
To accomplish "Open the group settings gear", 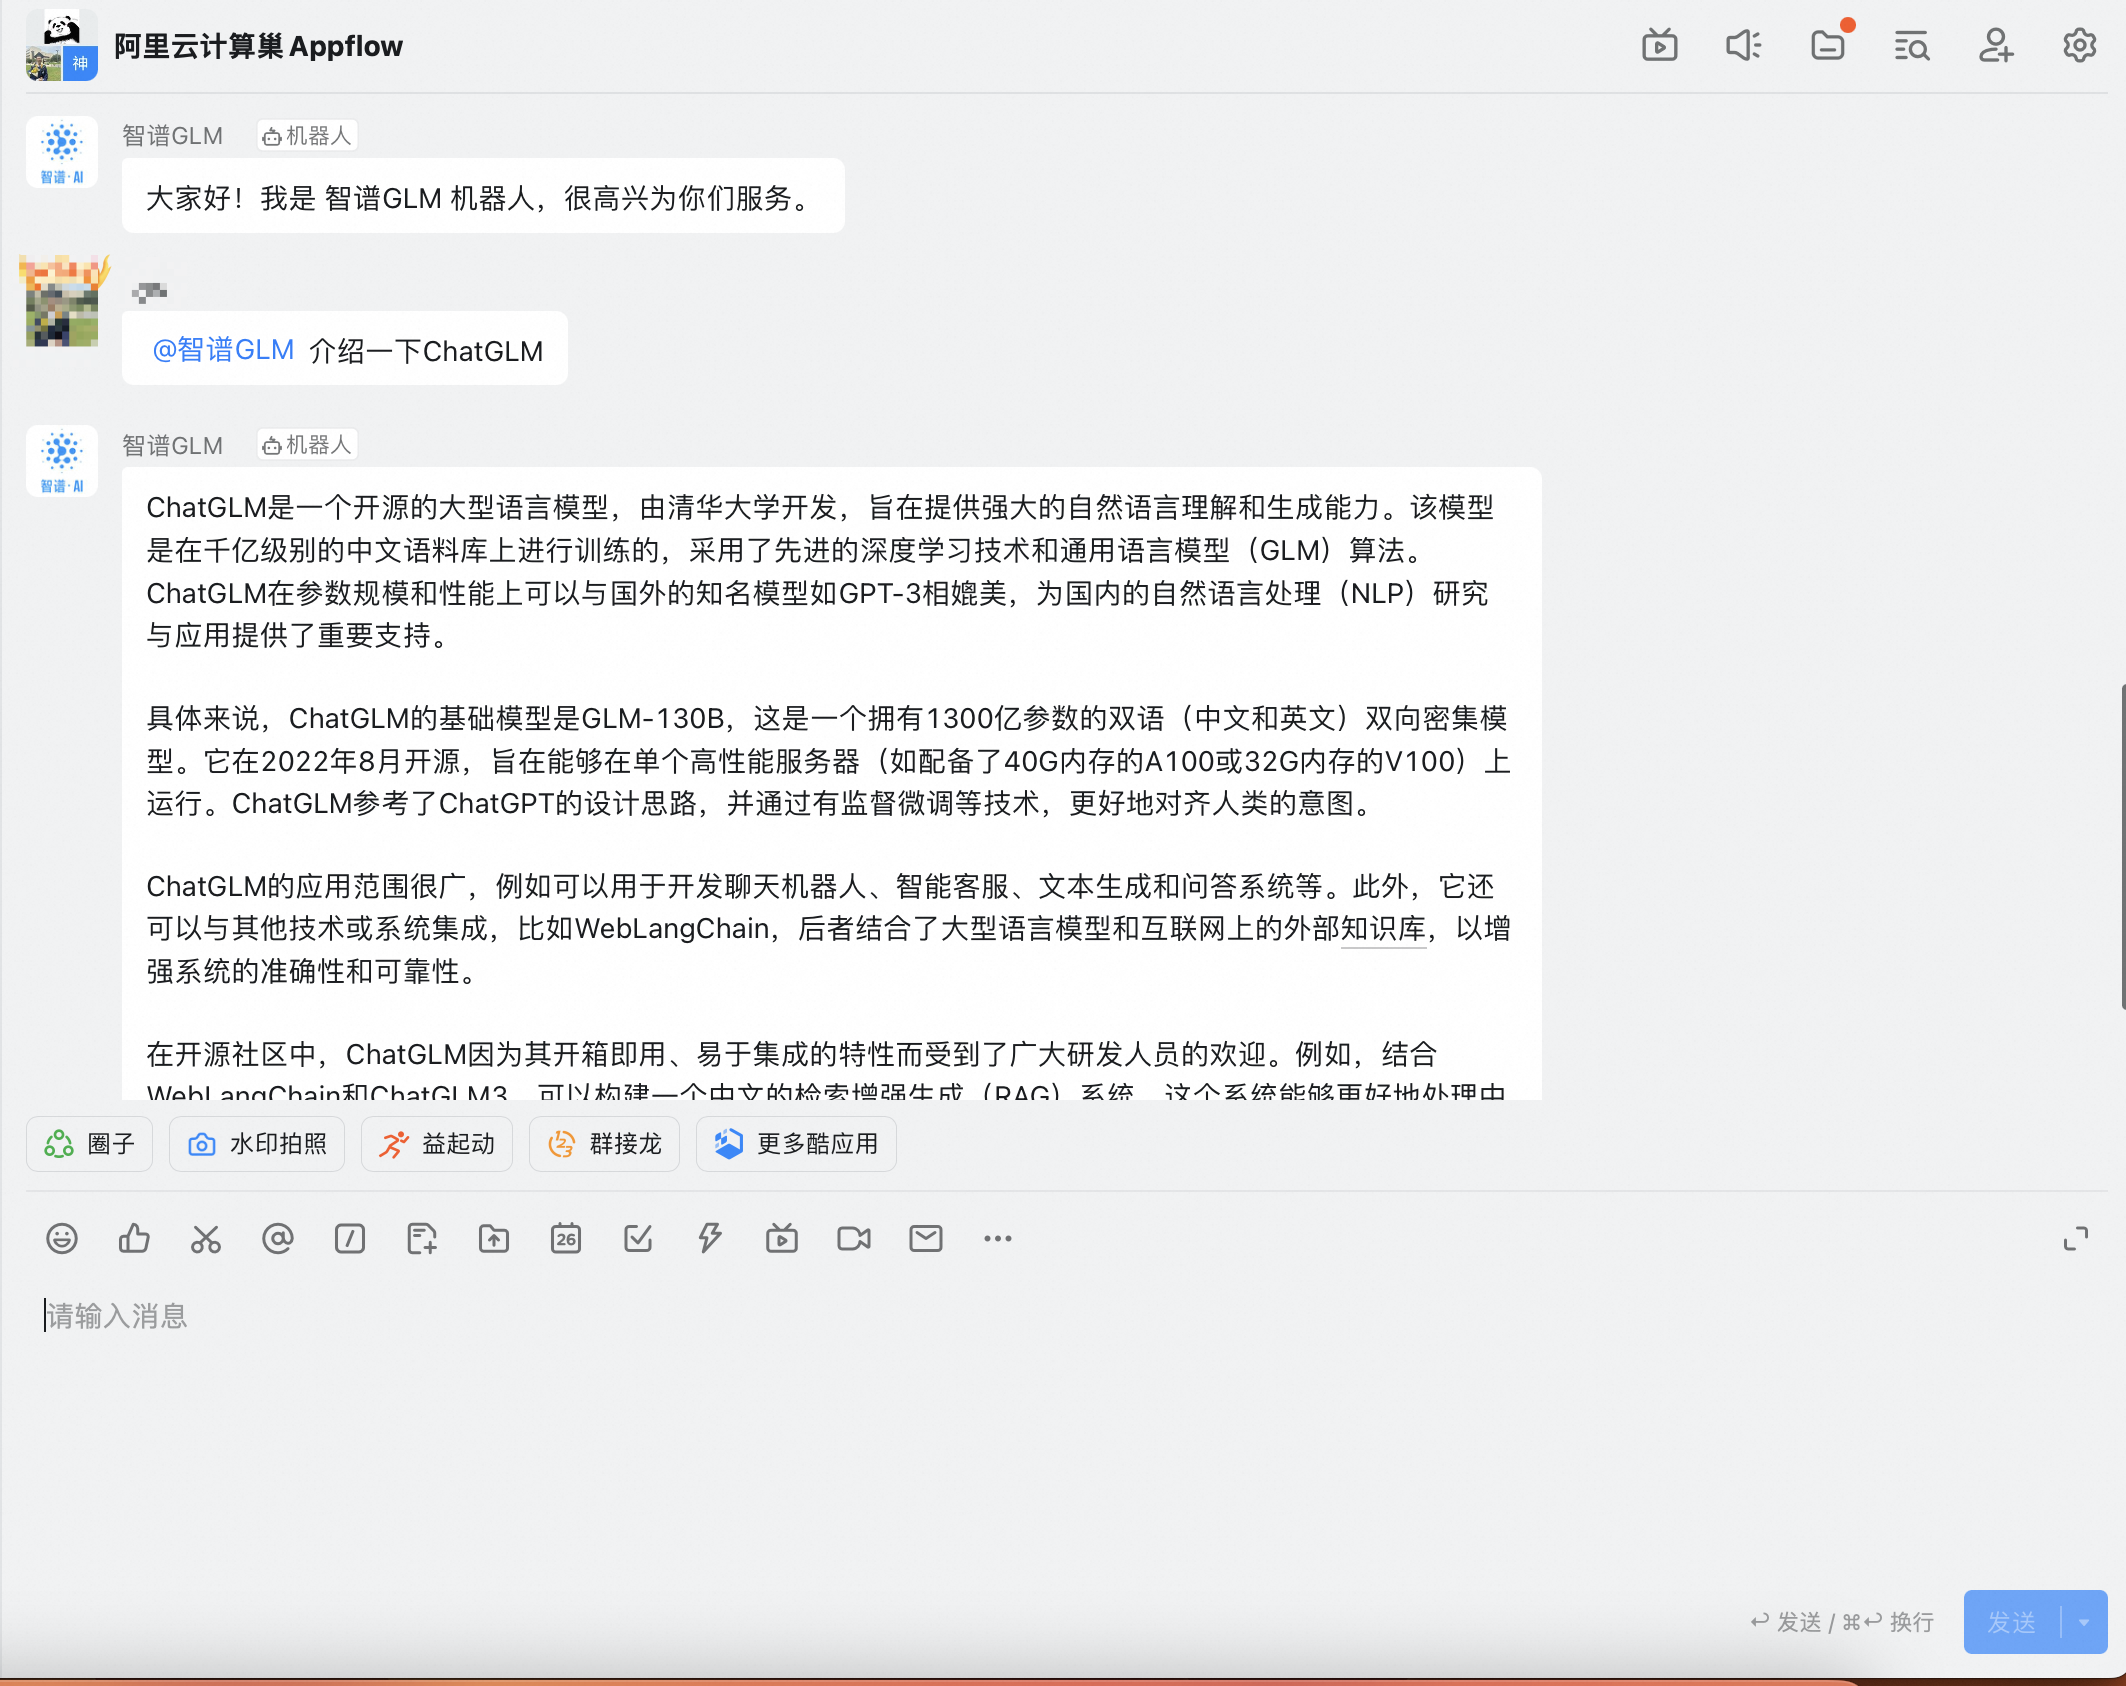I will click(2079, 46).
